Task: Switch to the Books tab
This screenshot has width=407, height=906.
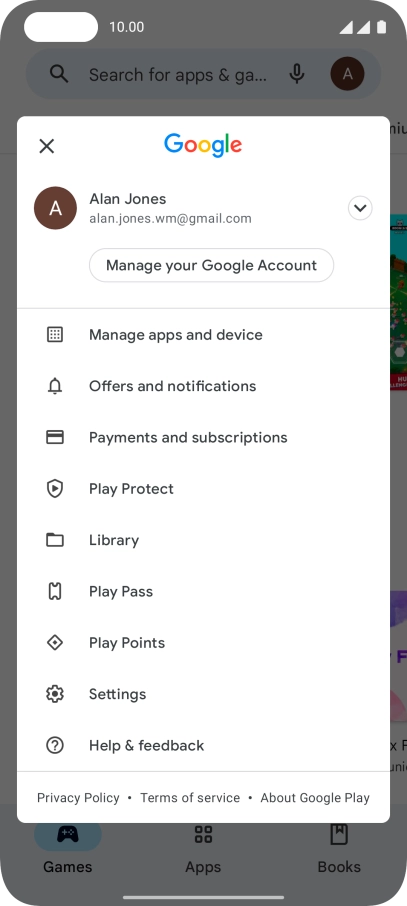Action: (x=339, y=849)
